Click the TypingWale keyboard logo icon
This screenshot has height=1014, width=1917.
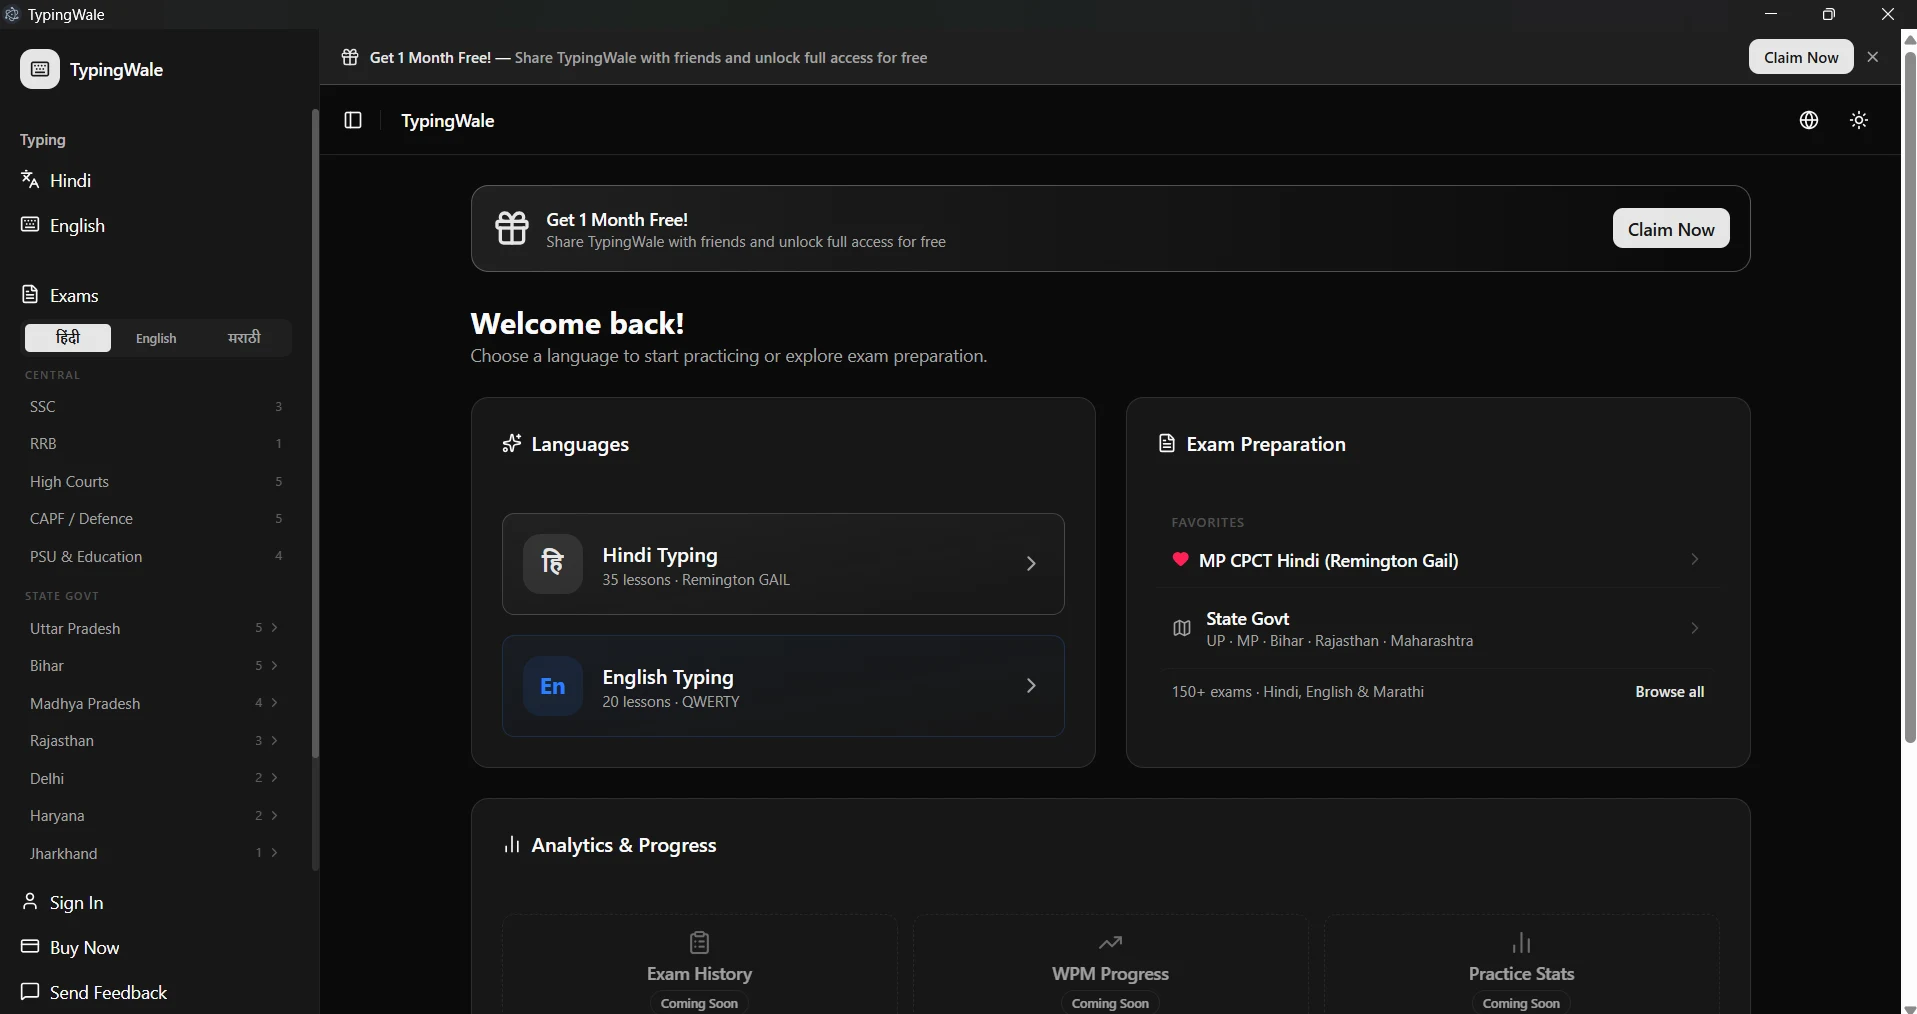[x=40, y=69]
